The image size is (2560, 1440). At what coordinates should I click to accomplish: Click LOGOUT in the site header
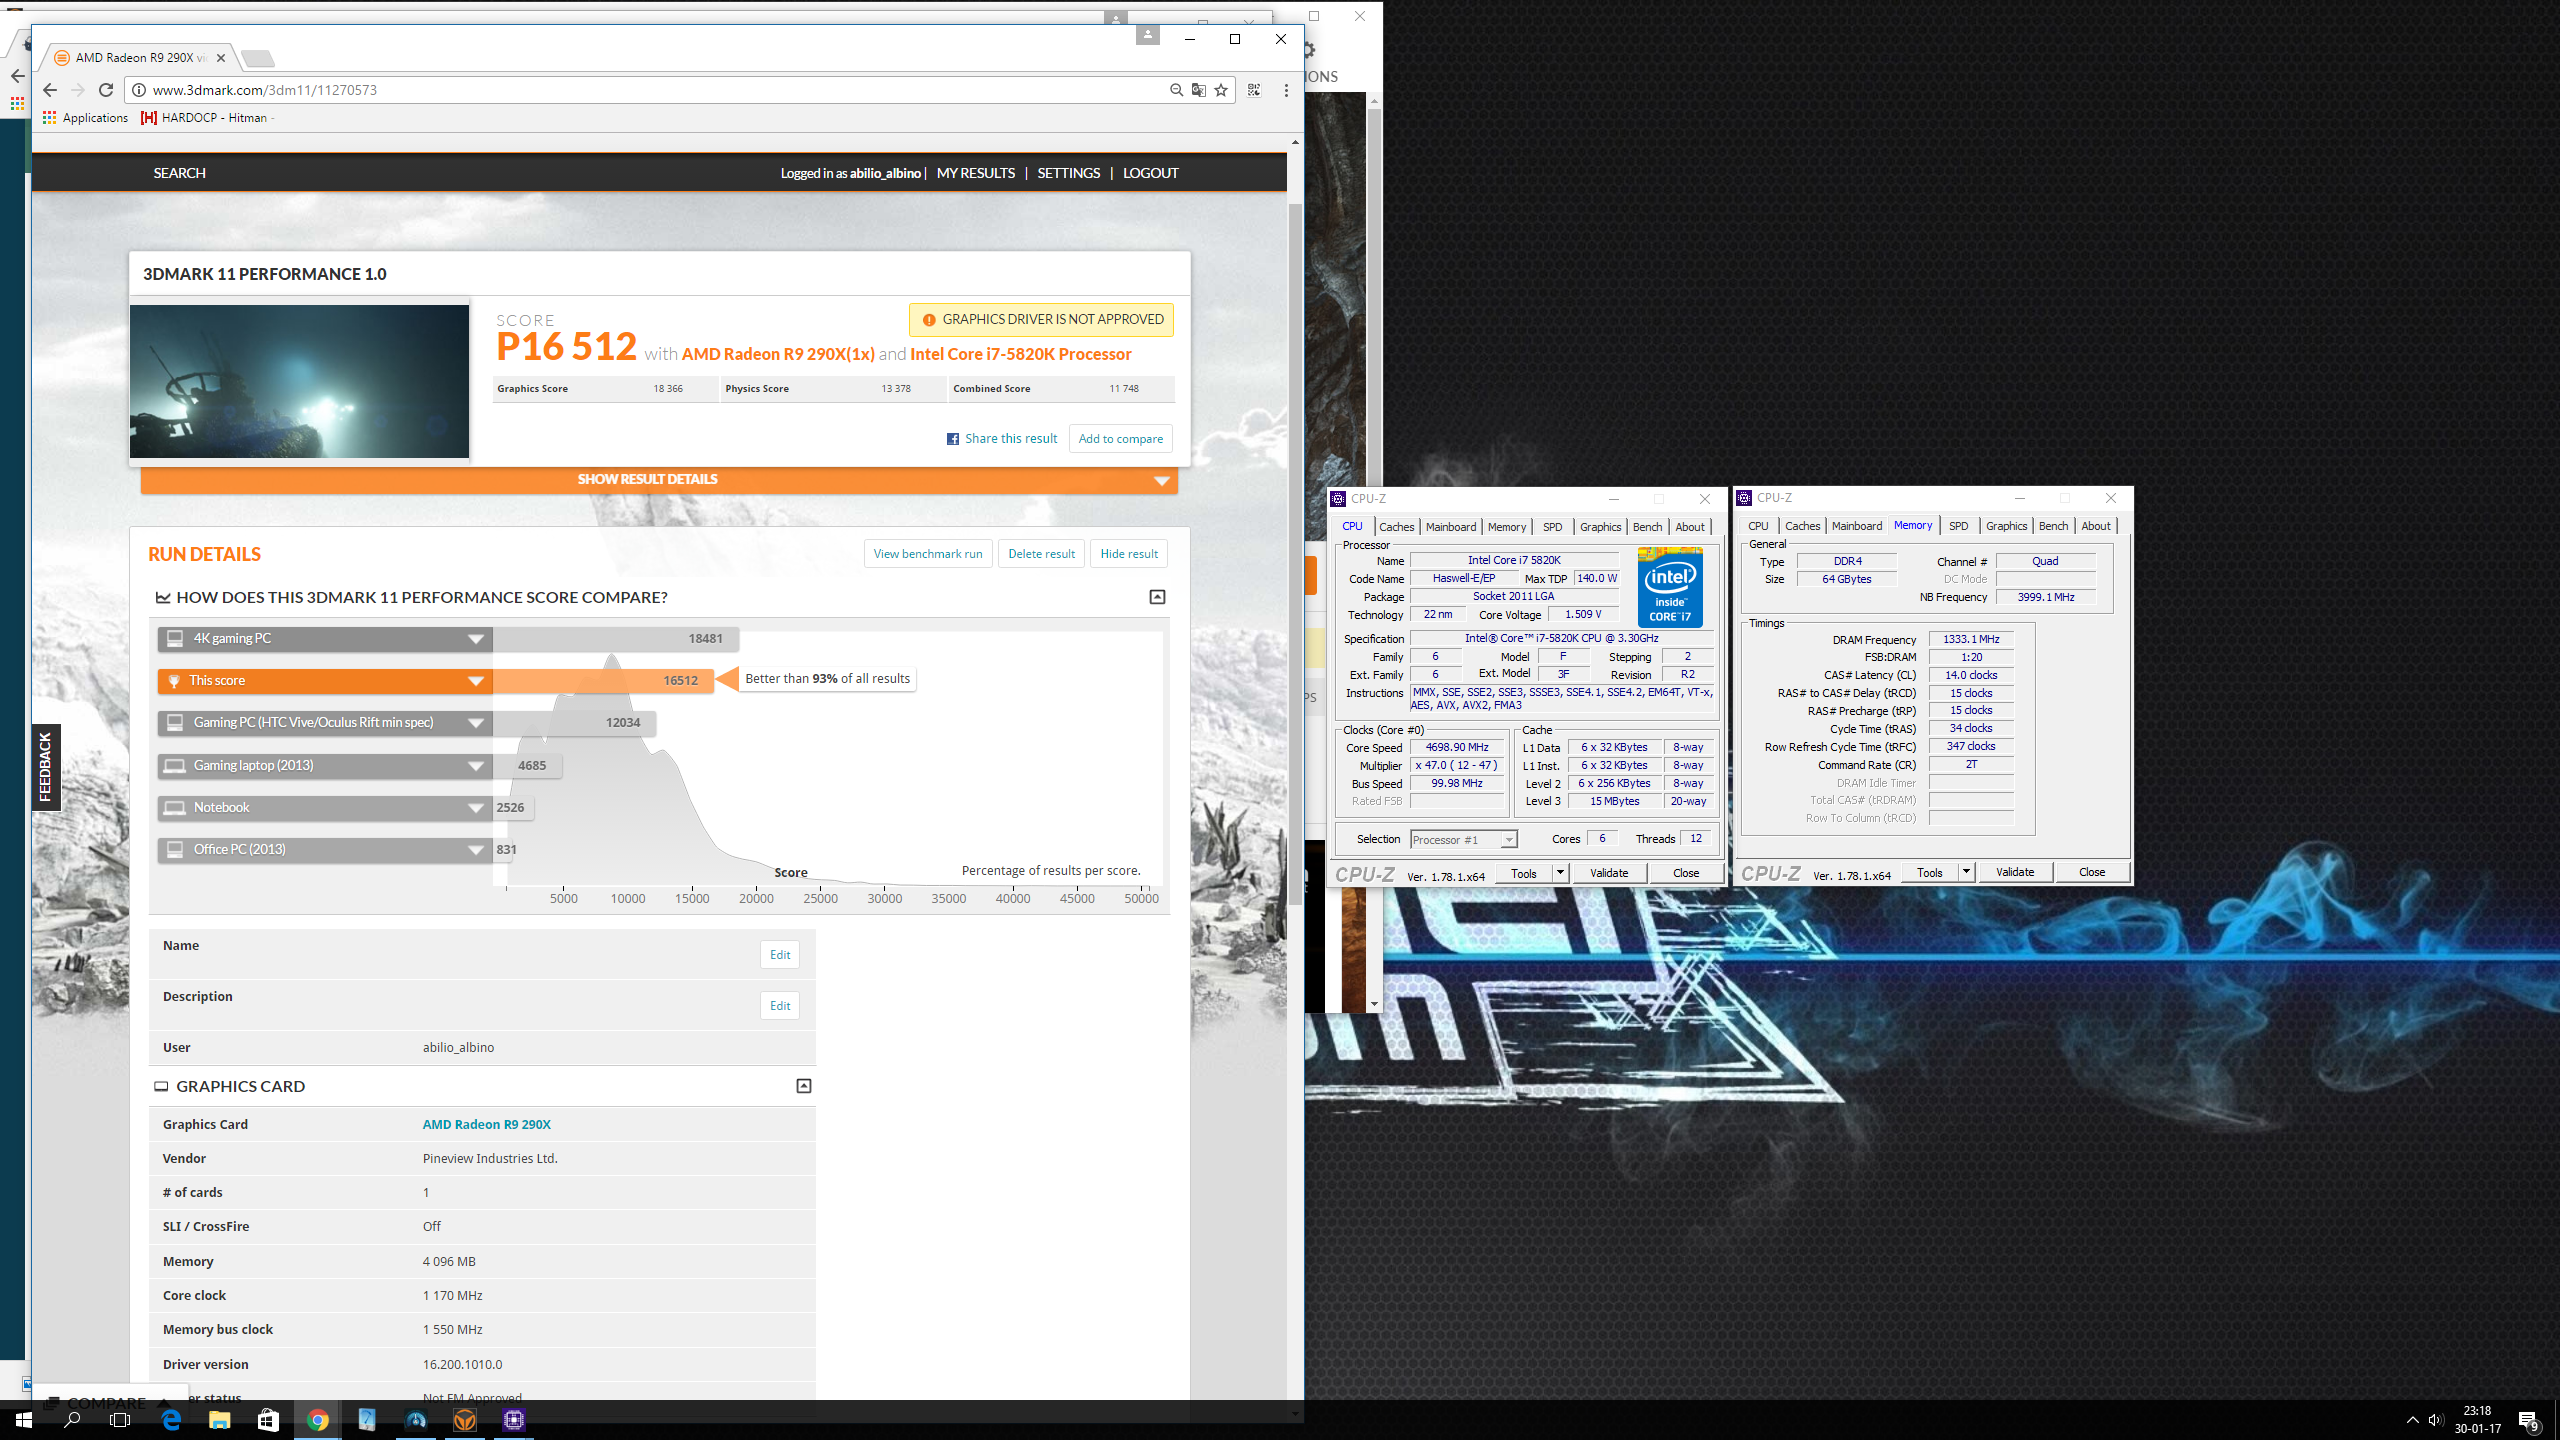point(1151,173)
